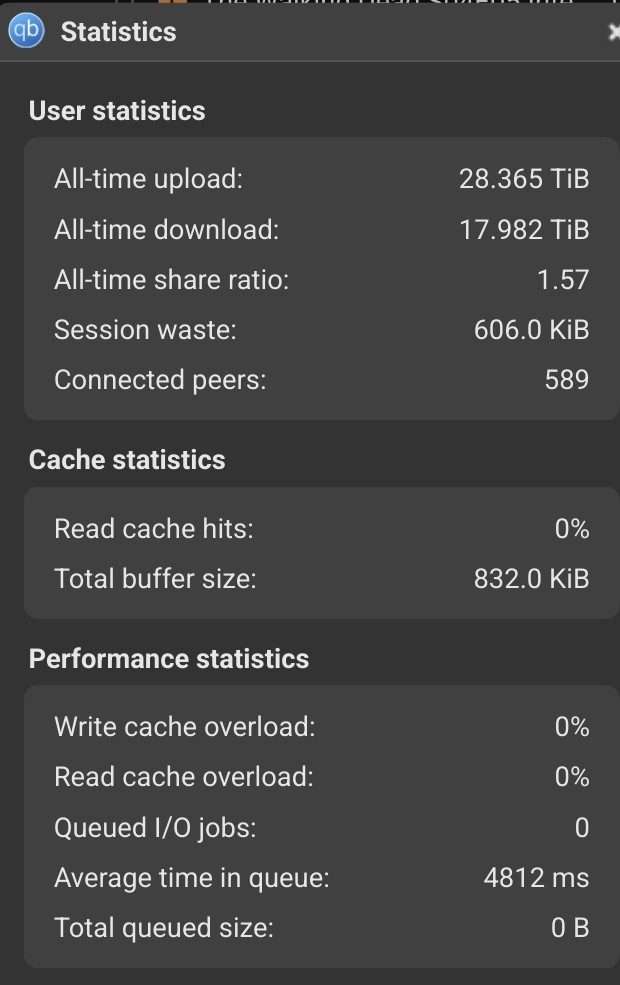Click the 17.982 TiB download value
Image resolution: width=620 pixels, height=985 pixels.
pyautogui.click(x=524, y=229)
